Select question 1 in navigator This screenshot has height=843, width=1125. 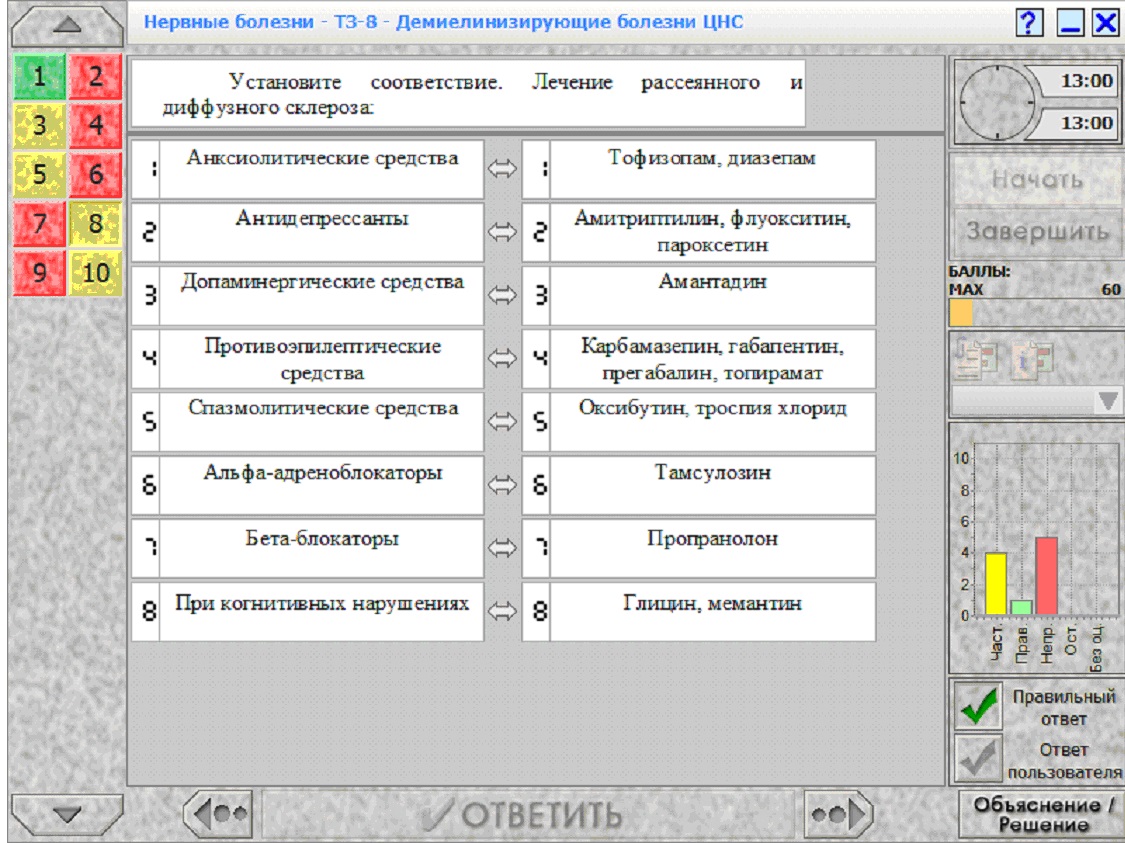[x=39, y=76]
